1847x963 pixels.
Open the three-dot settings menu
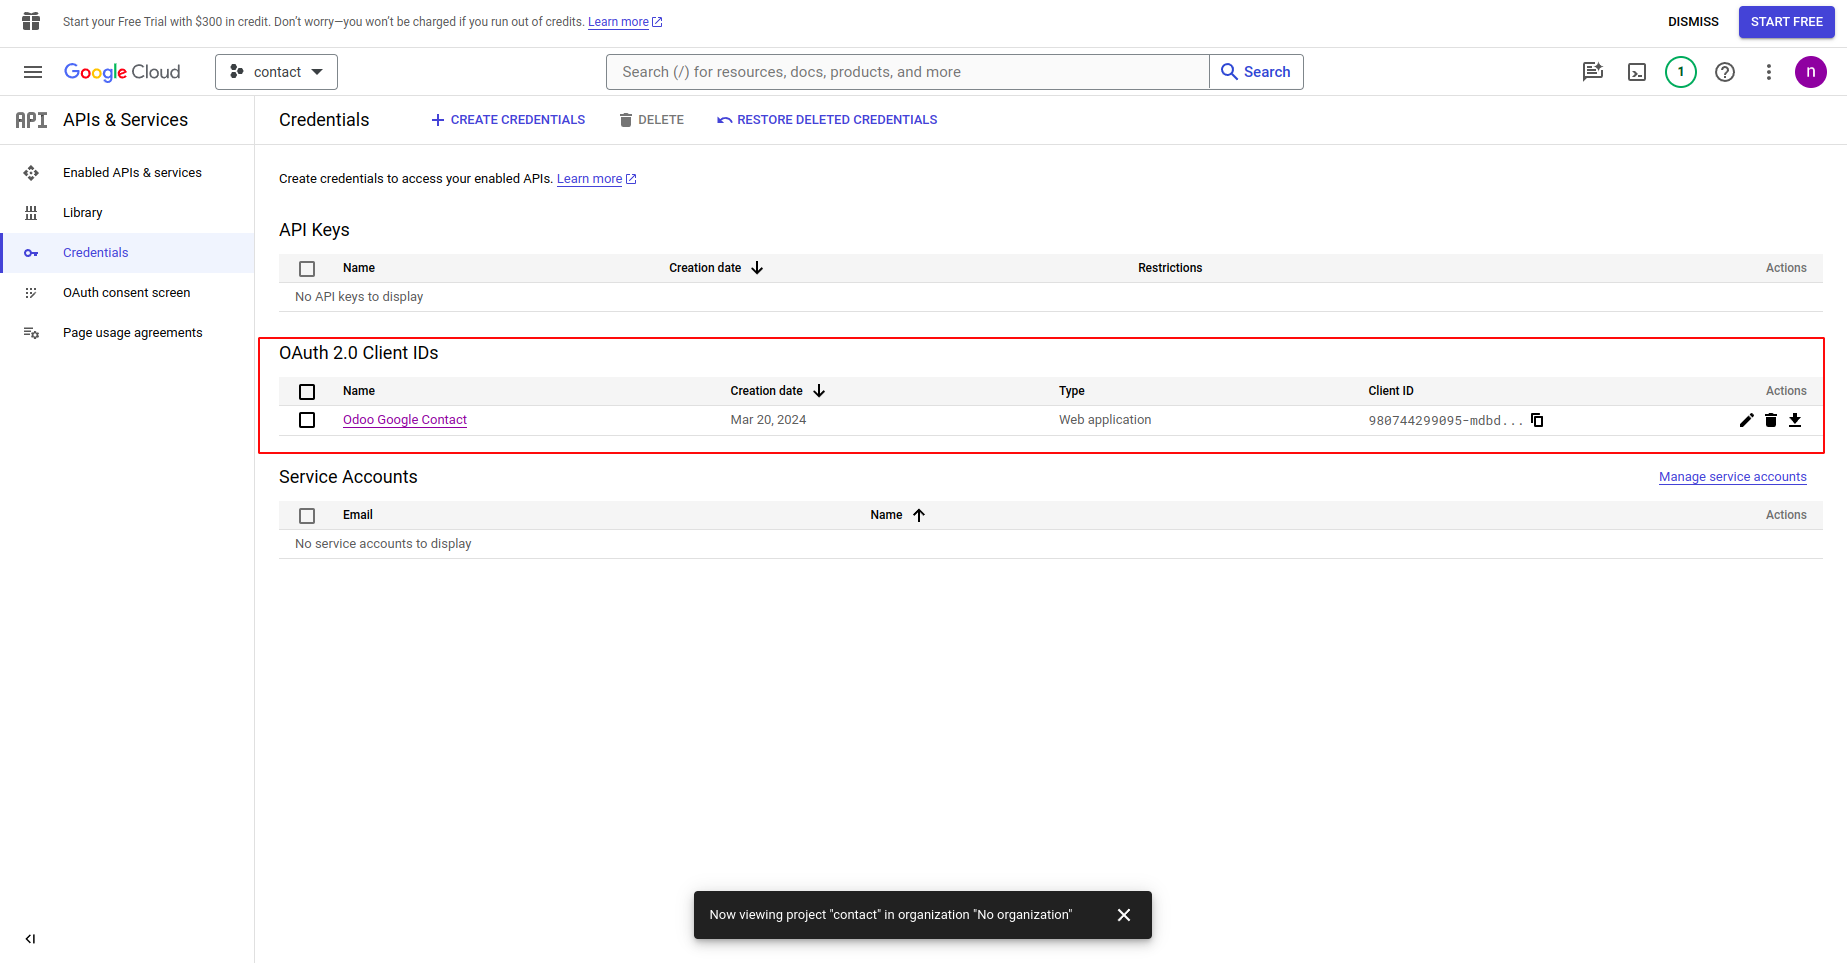click(x=1769, y=72)
